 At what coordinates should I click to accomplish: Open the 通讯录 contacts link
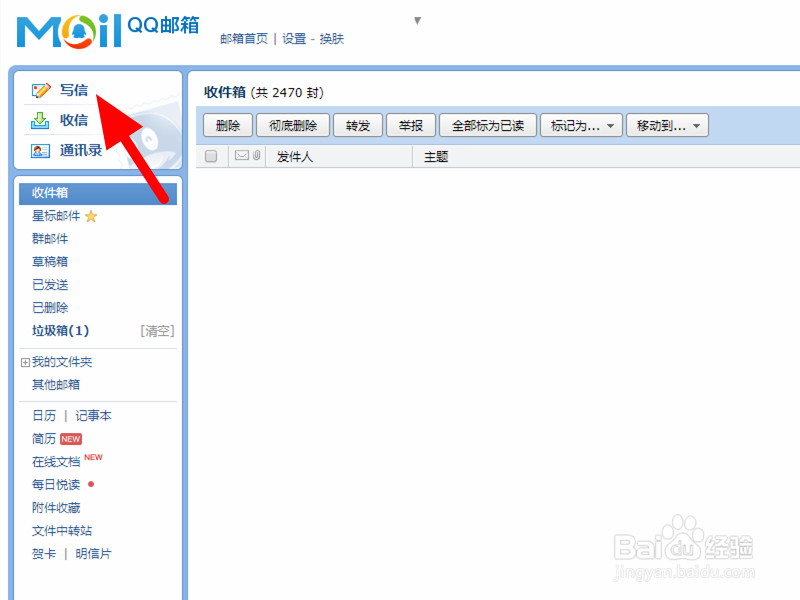click(x=81, y=151)
